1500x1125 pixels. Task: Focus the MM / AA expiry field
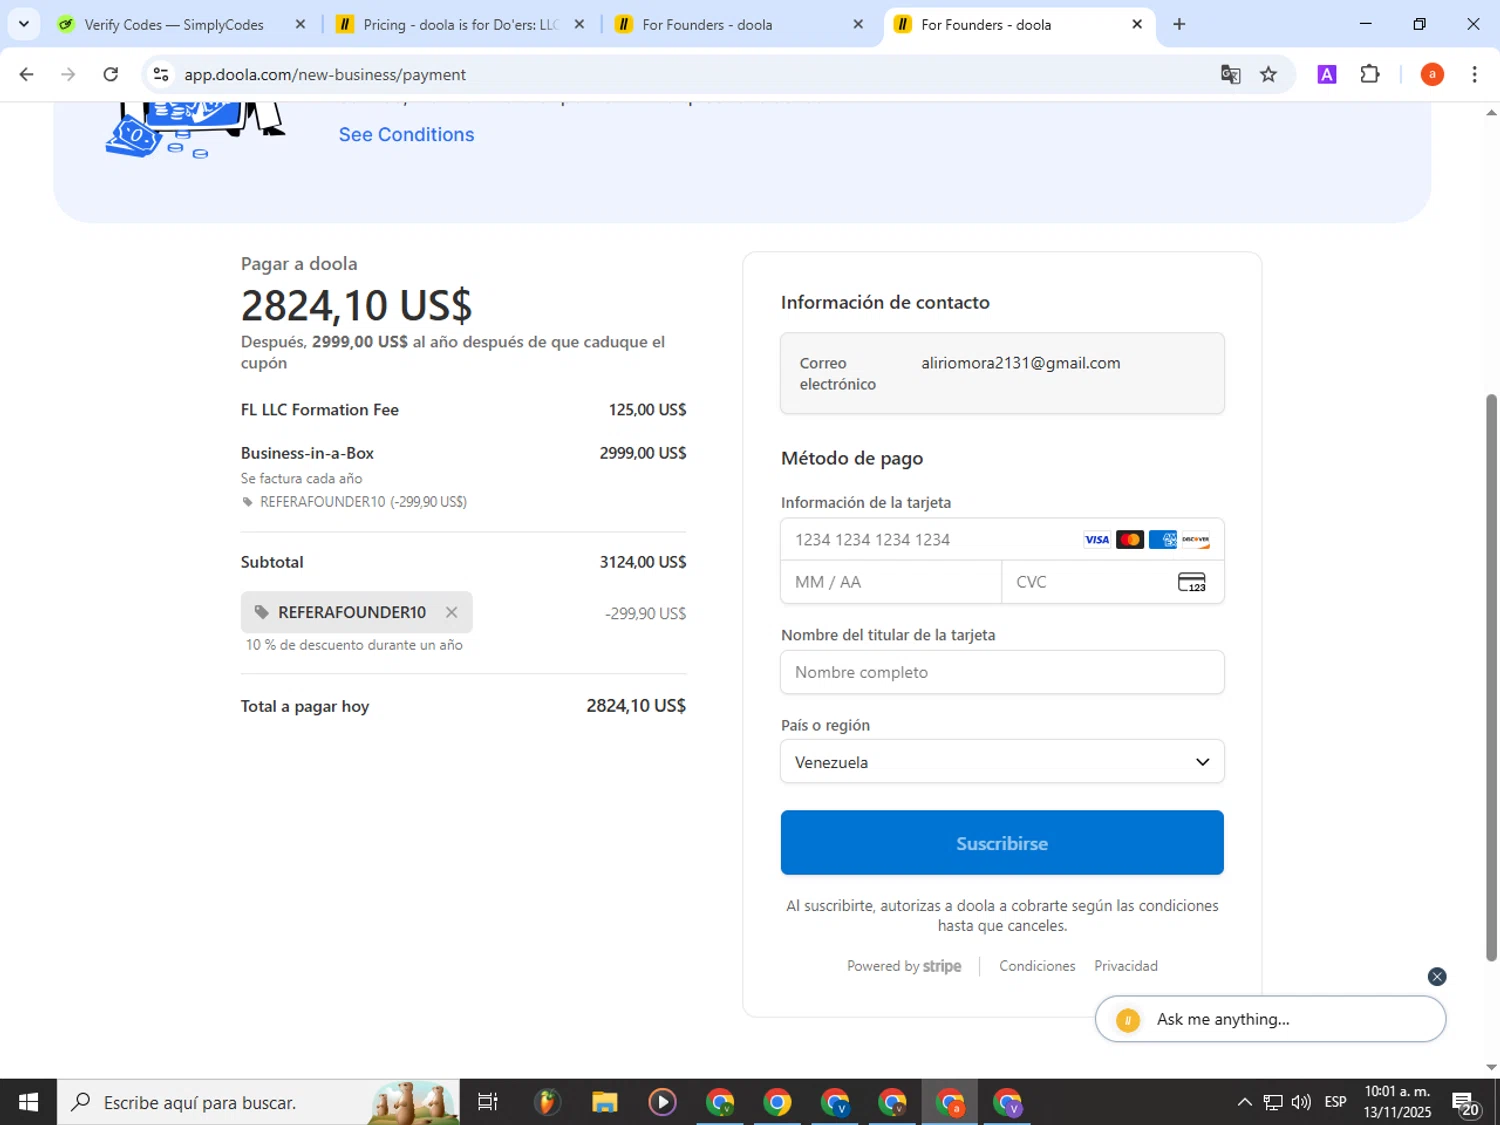891,582
